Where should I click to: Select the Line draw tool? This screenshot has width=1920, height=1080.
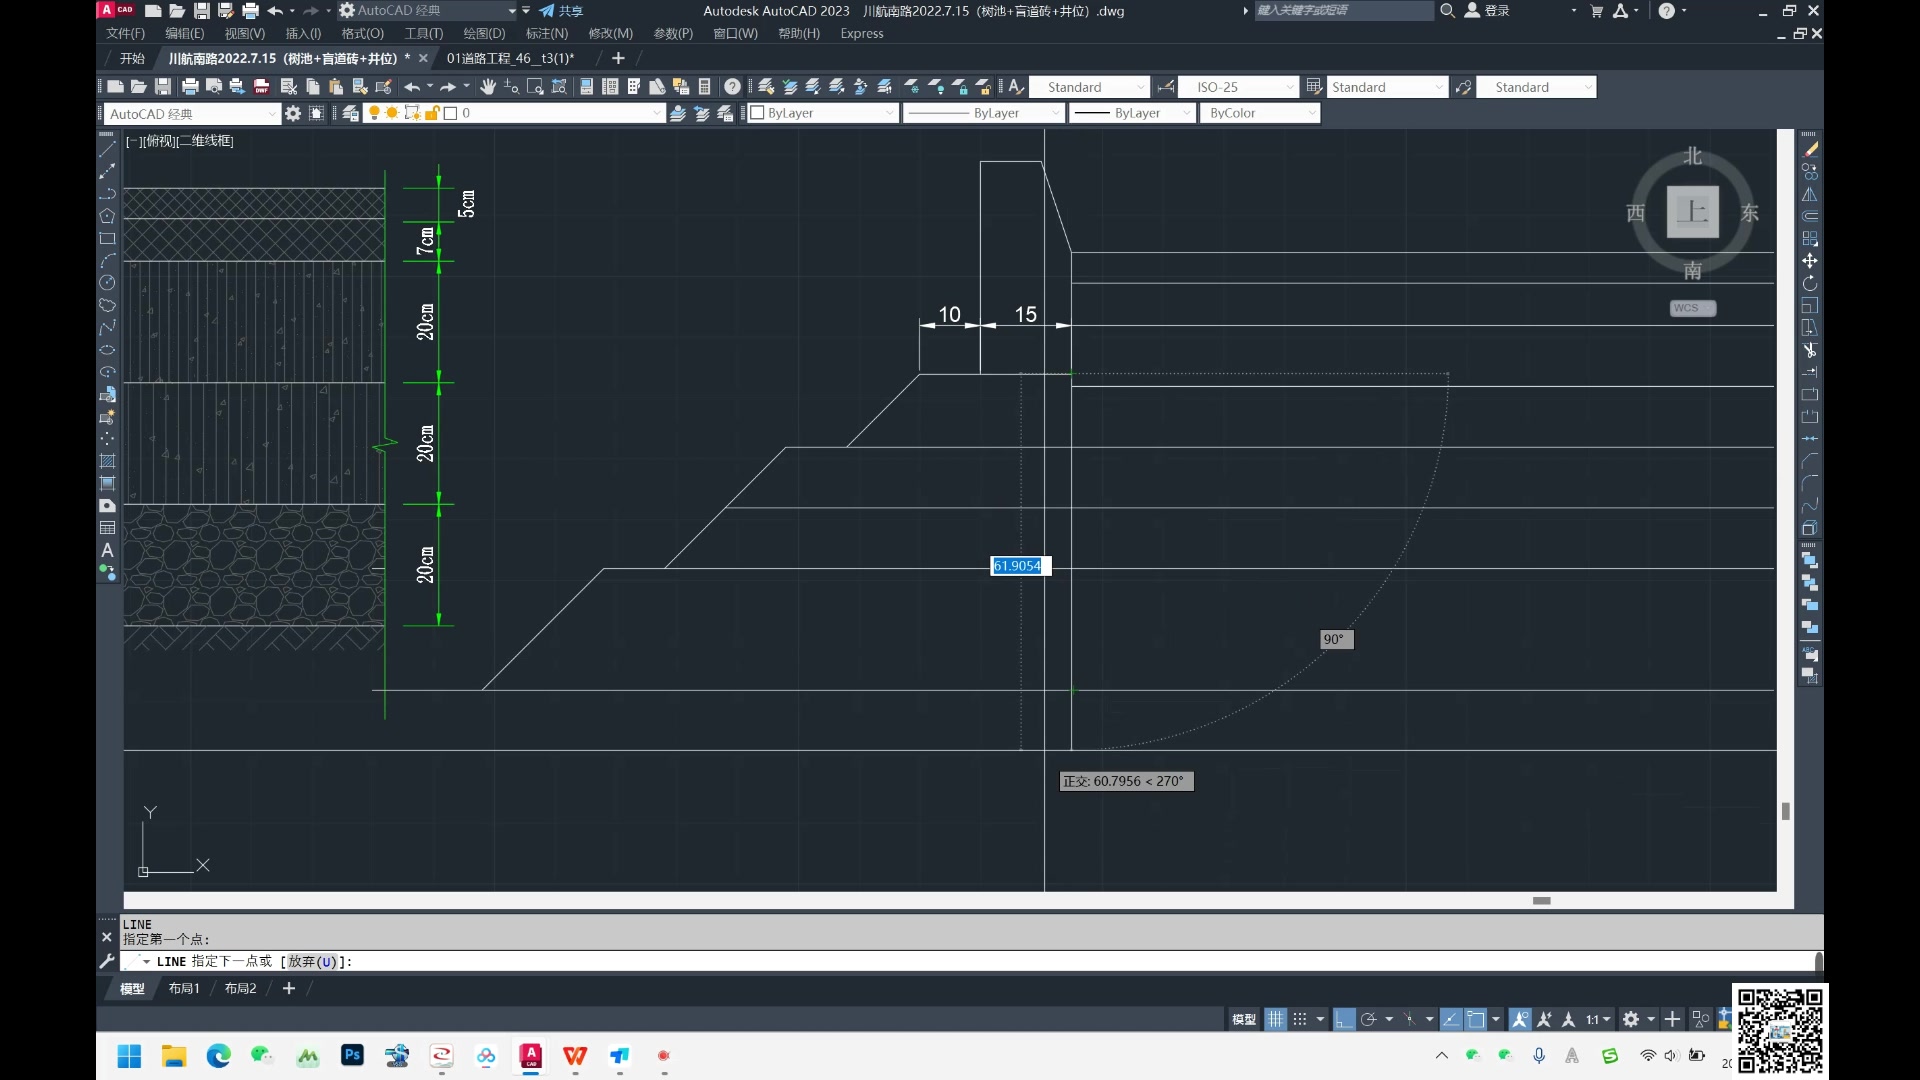click(107, 149)
